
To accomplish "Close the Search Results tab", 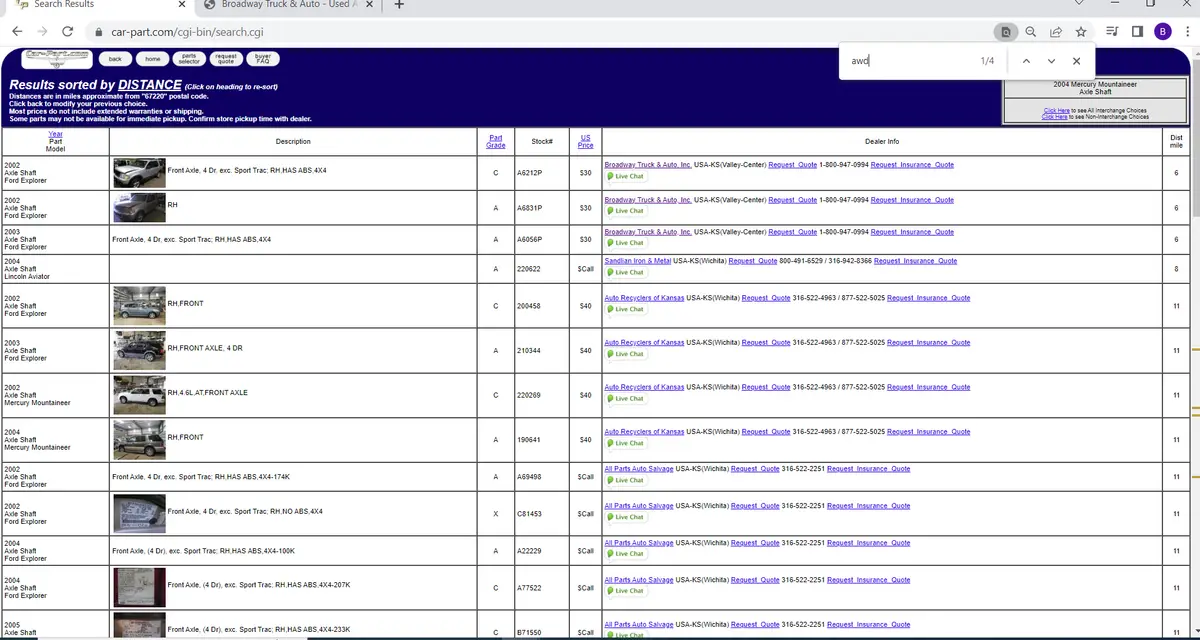I will point(181,5).
